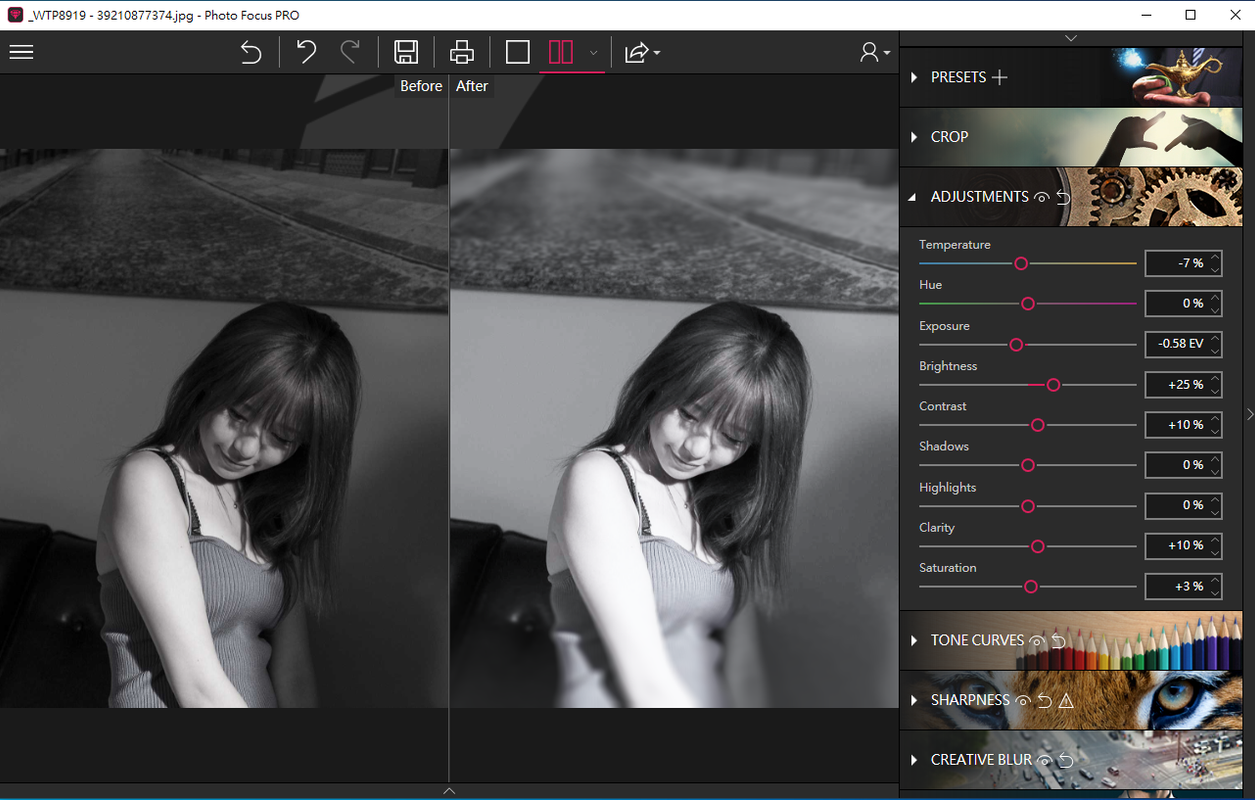Screen dimensions: 1255x800
Task: Click the After photo preview
Action: [x=674, y=428]
